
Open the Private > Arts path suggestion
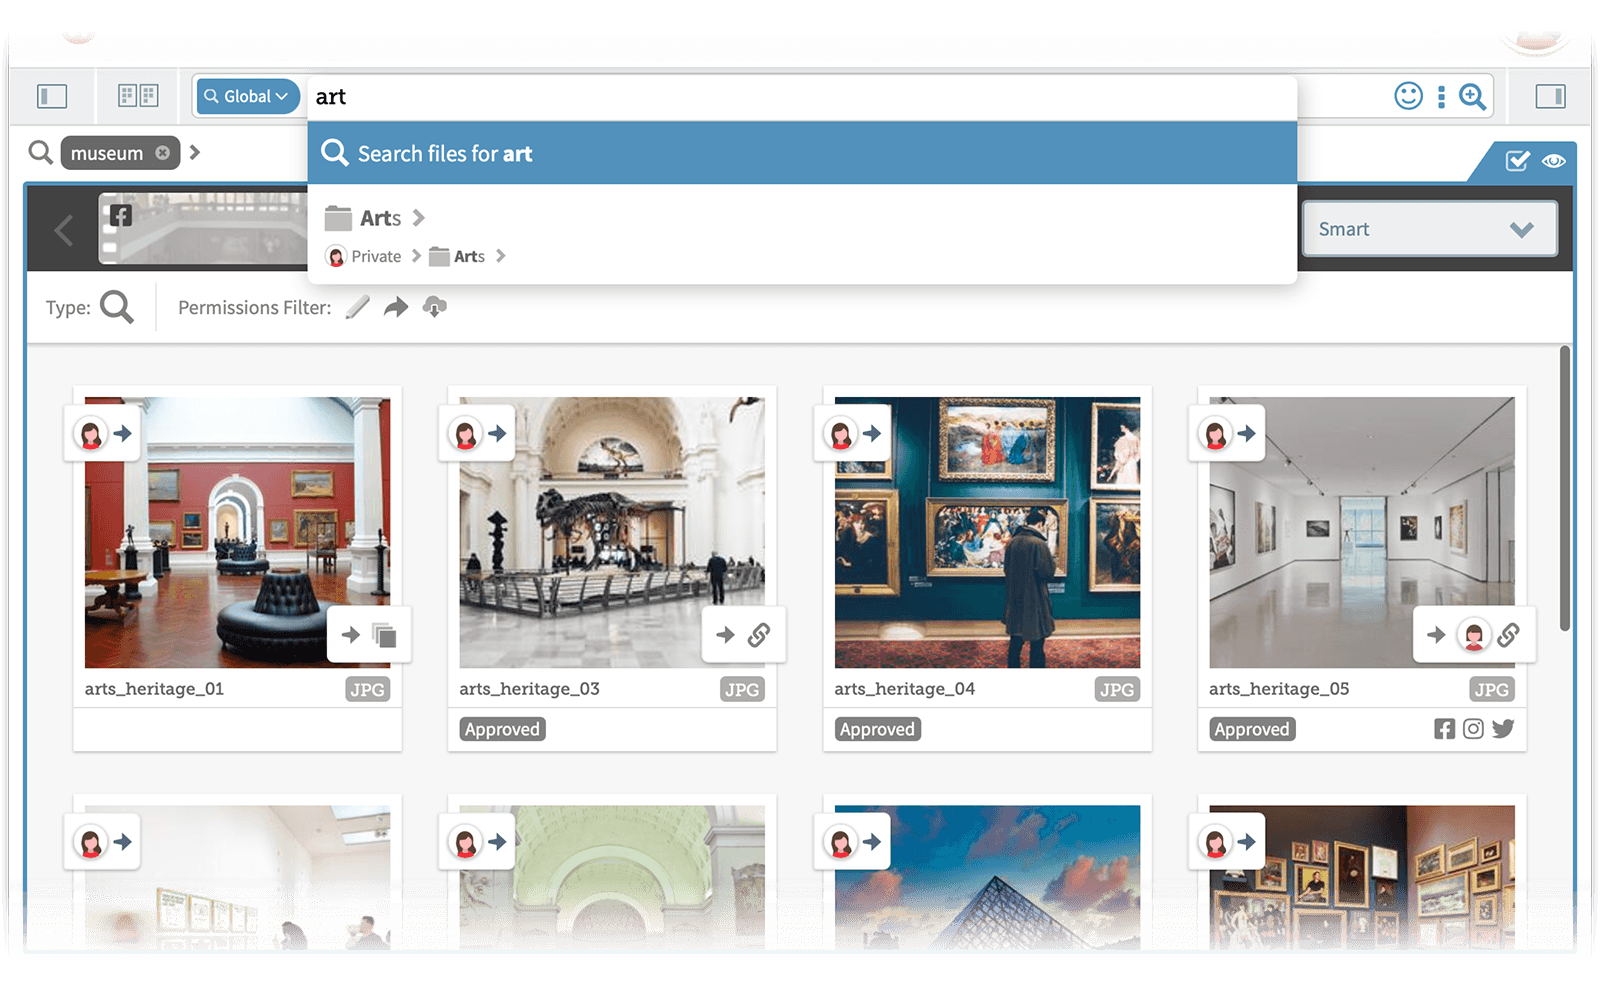405,256
